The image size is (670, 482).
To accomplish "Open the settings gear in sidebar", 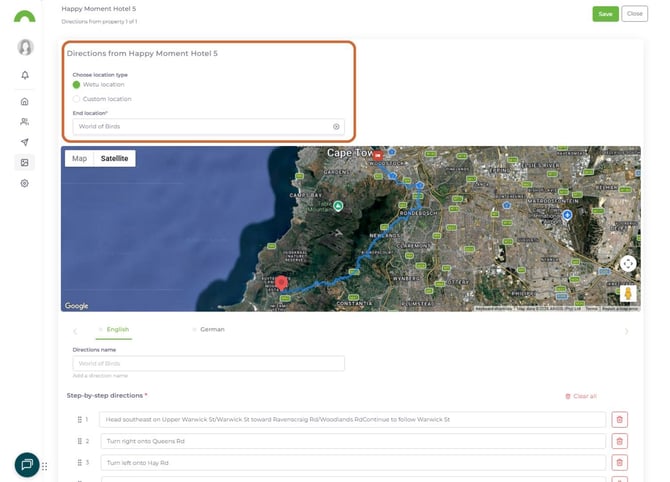I will pos(25,183).
